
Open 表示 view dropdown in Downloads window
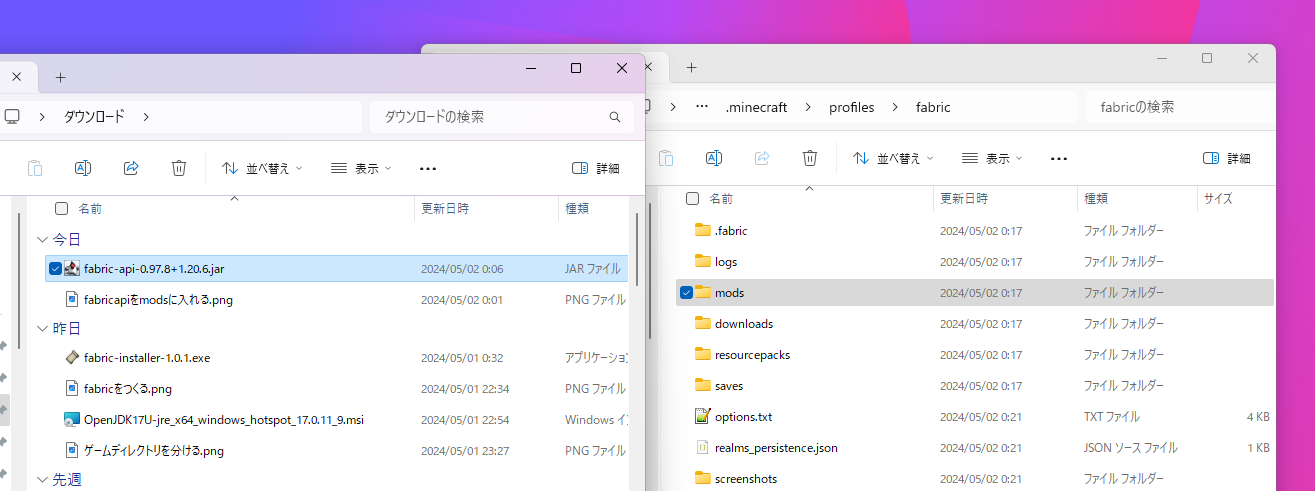[x=361, y=168]
